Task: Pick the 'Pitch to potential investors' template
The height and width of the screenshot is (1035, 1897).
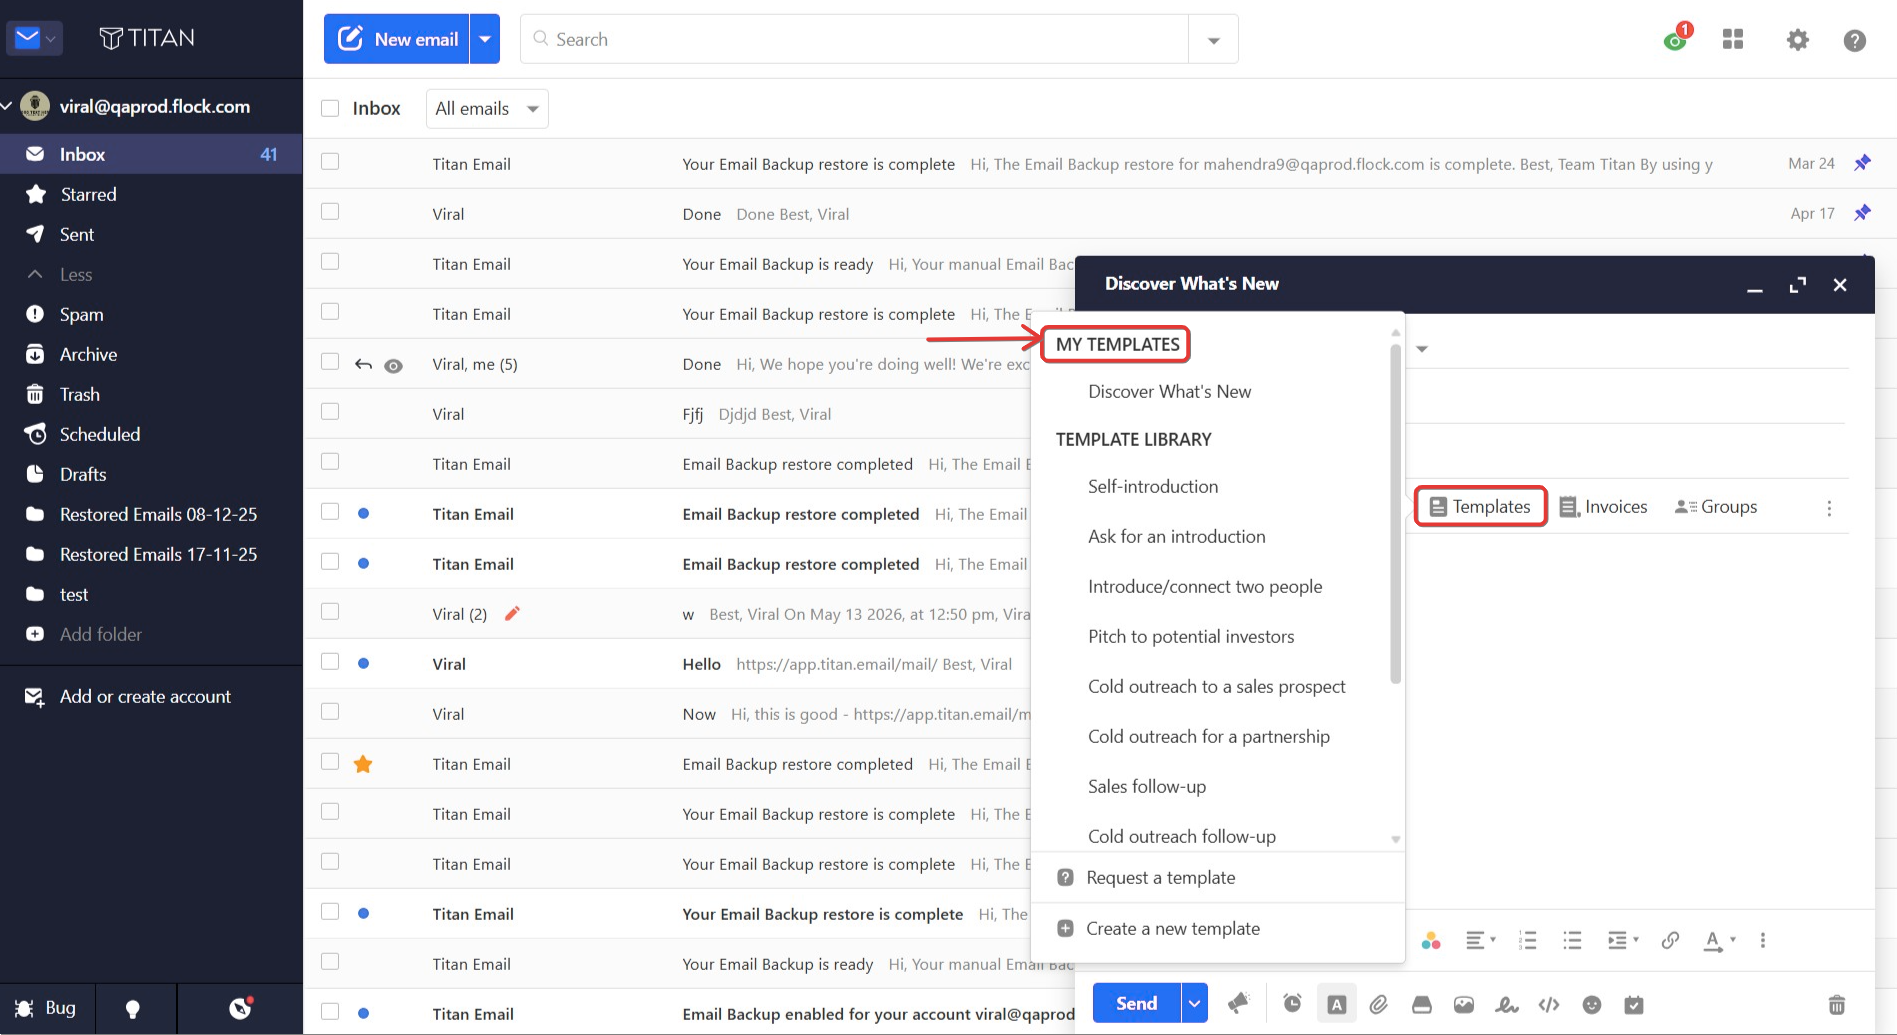Action: click(x=1191, y=637)
